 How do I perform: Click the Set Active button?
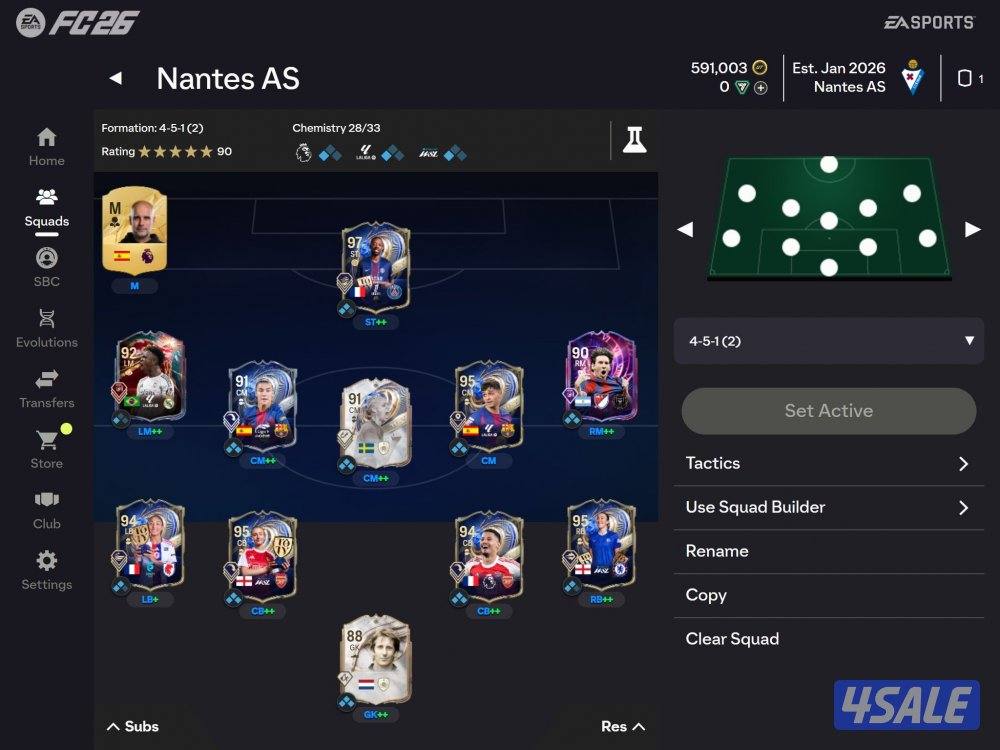(828, 411)
